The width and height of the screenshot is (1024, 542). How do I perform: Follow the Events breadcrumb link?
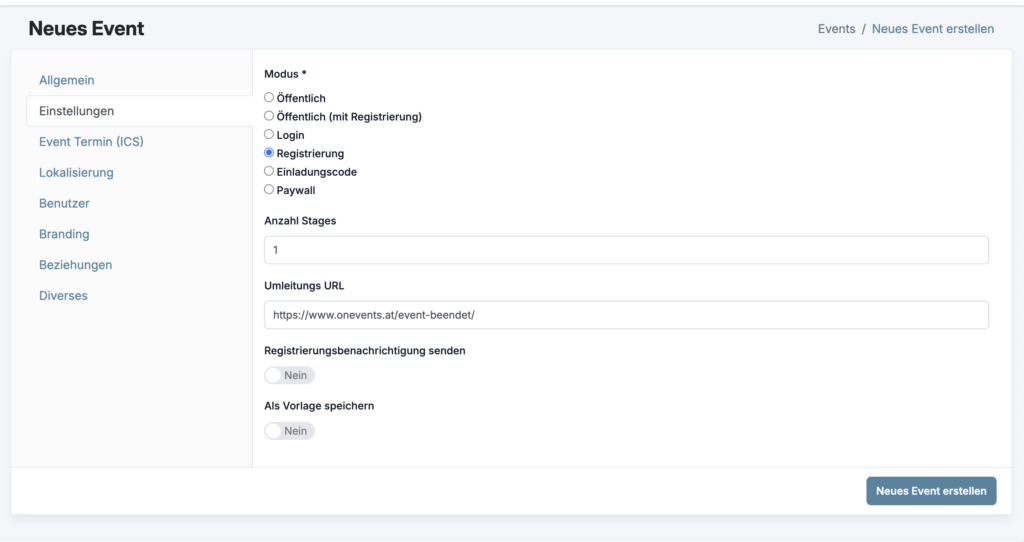(x=836, y=29)
